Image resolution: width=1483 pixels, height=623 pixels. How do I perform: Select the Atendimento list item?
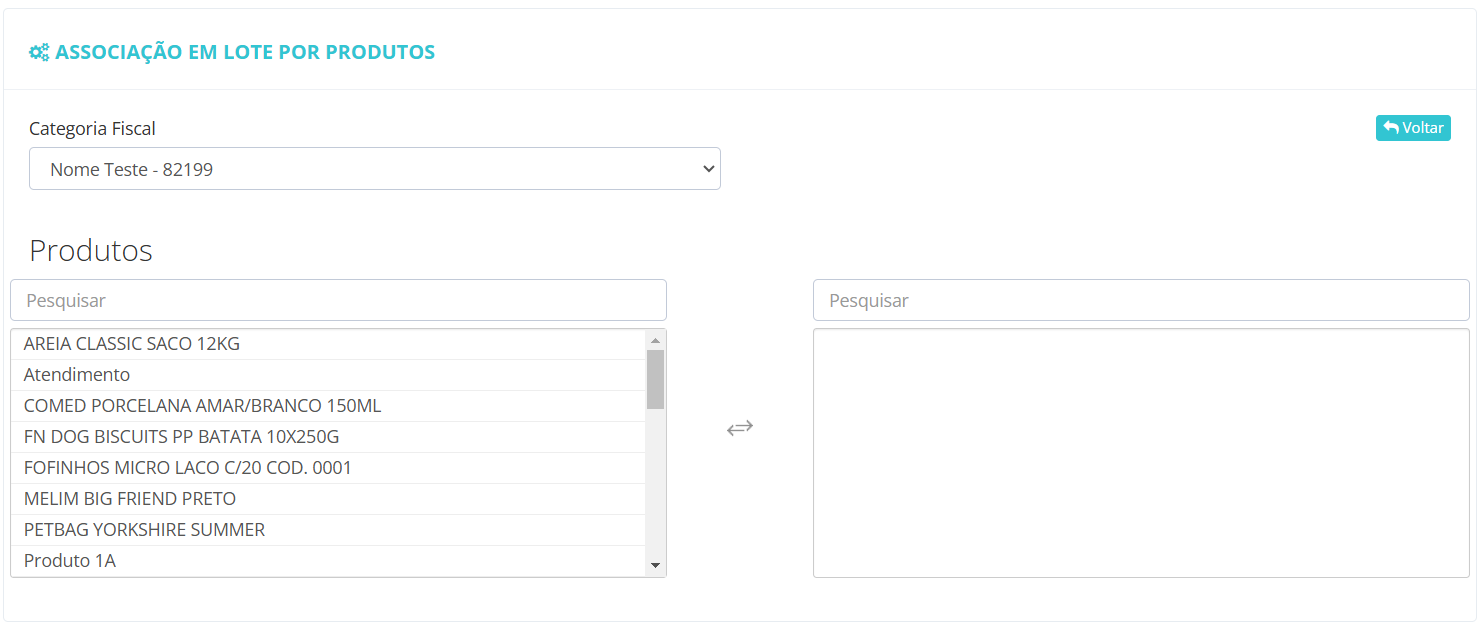(x=328, y=375)
